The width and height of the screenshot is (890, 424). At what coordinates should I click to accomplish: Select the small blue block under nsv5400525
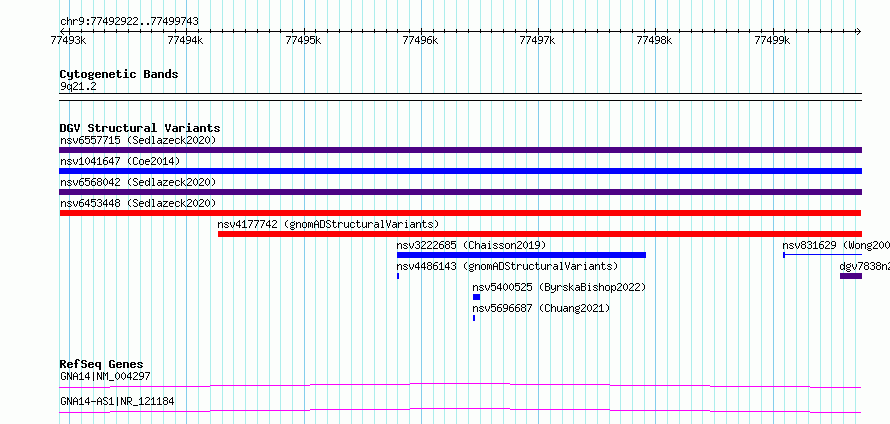coord(476,297)
